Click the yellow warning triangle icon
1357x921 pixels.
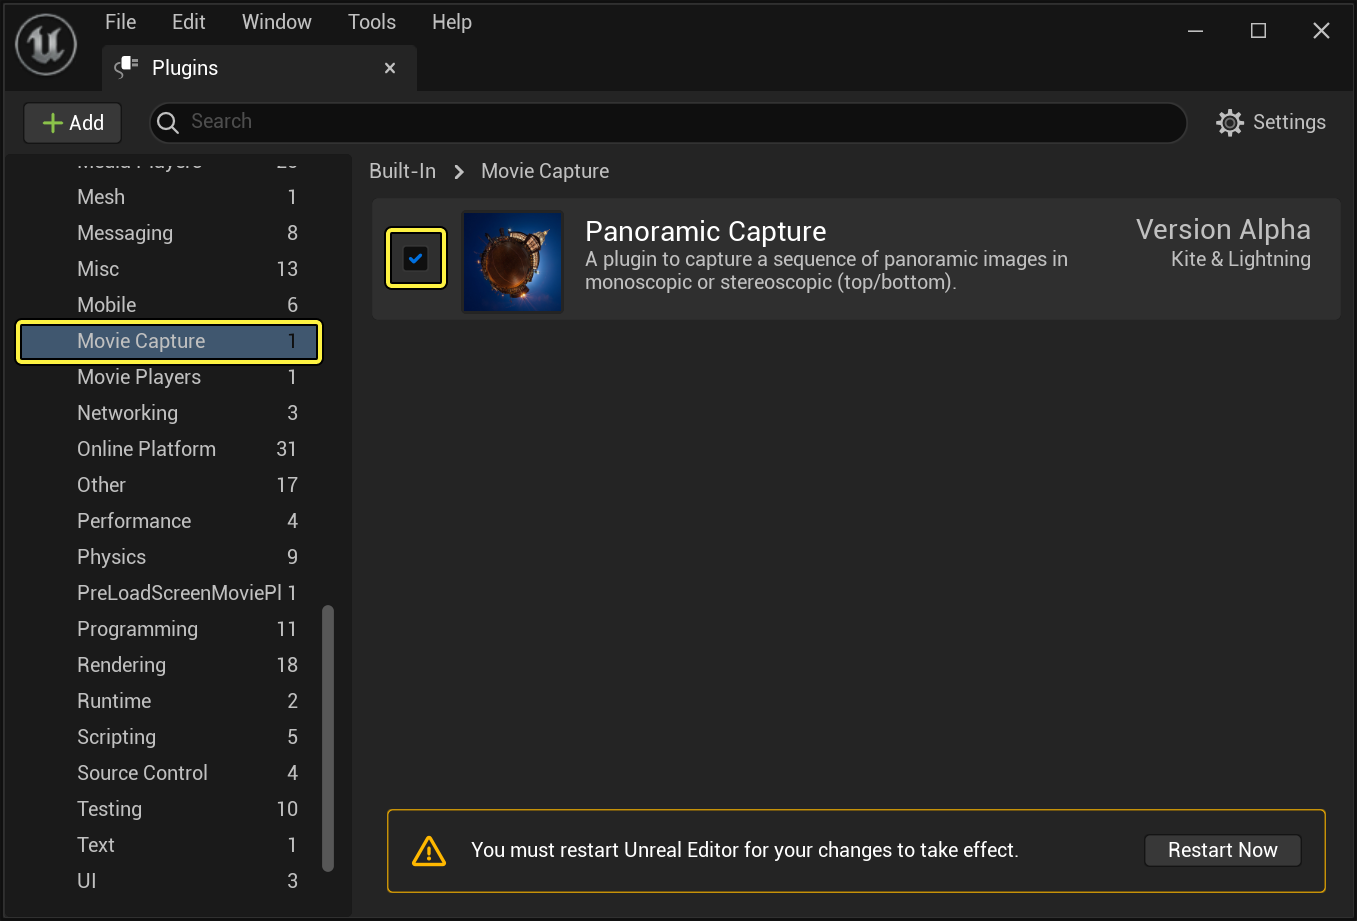tap(429, 851)
